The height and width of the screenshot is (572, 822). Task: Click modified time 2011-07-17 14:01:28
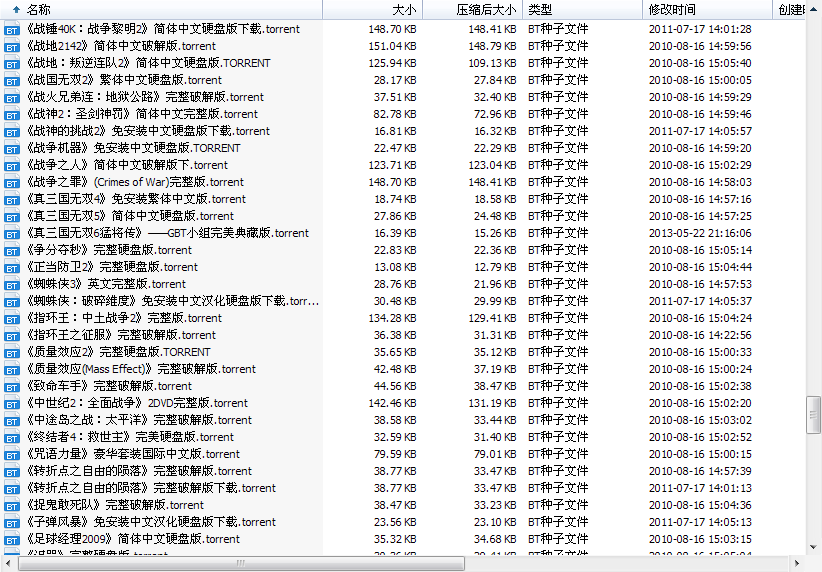pos(700,29)
